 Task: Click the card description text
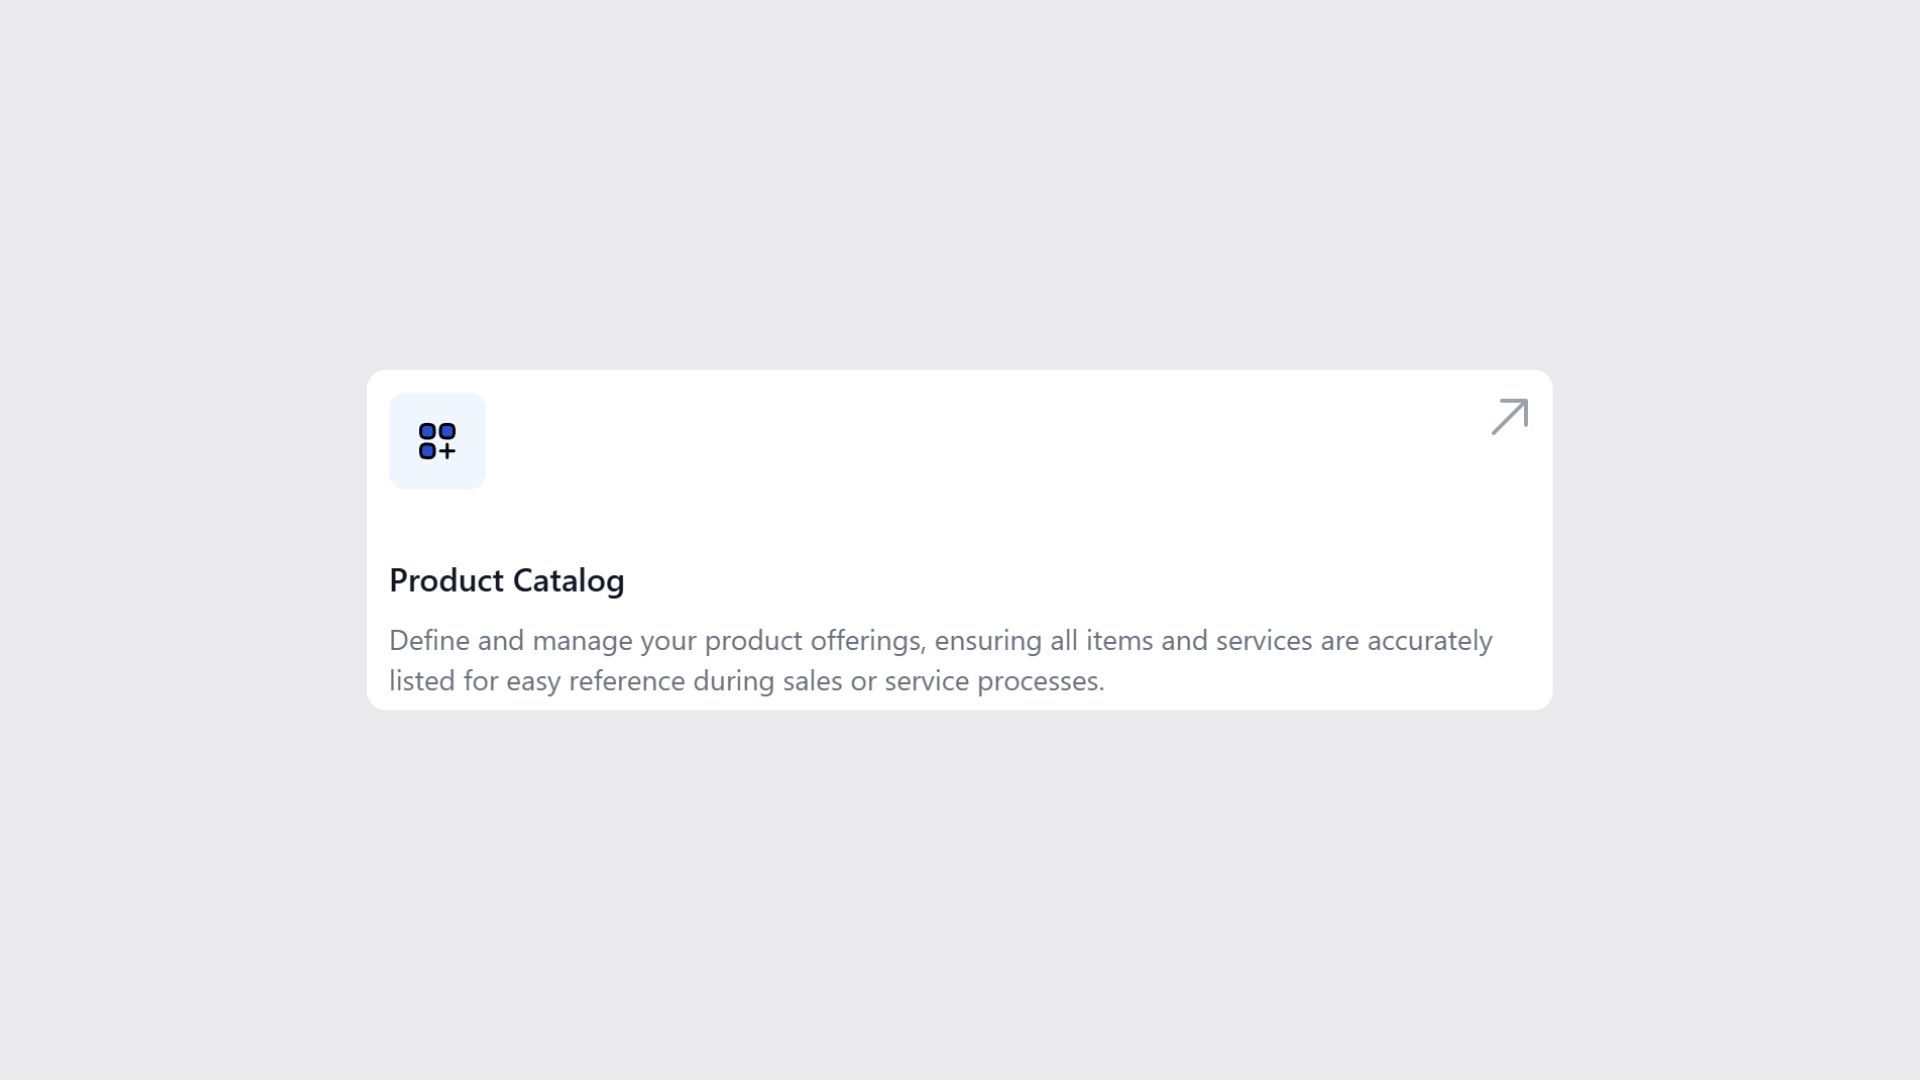[940, 660]
